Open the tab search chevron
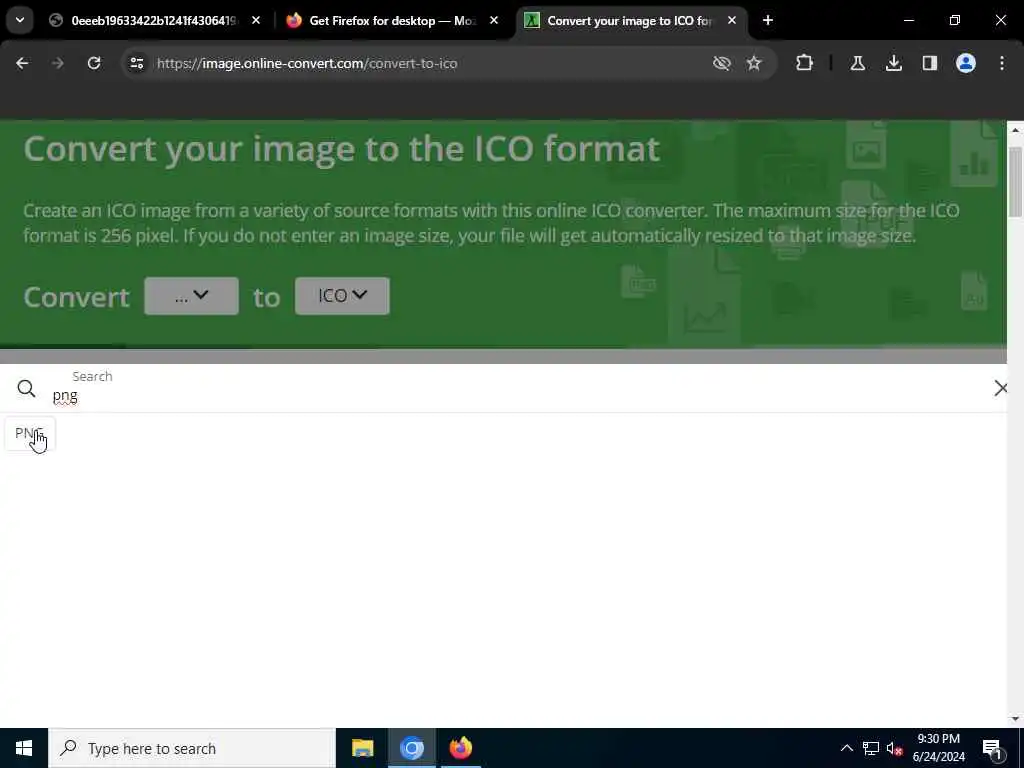This screenshot has width=1024, height=768. [20, 20]
